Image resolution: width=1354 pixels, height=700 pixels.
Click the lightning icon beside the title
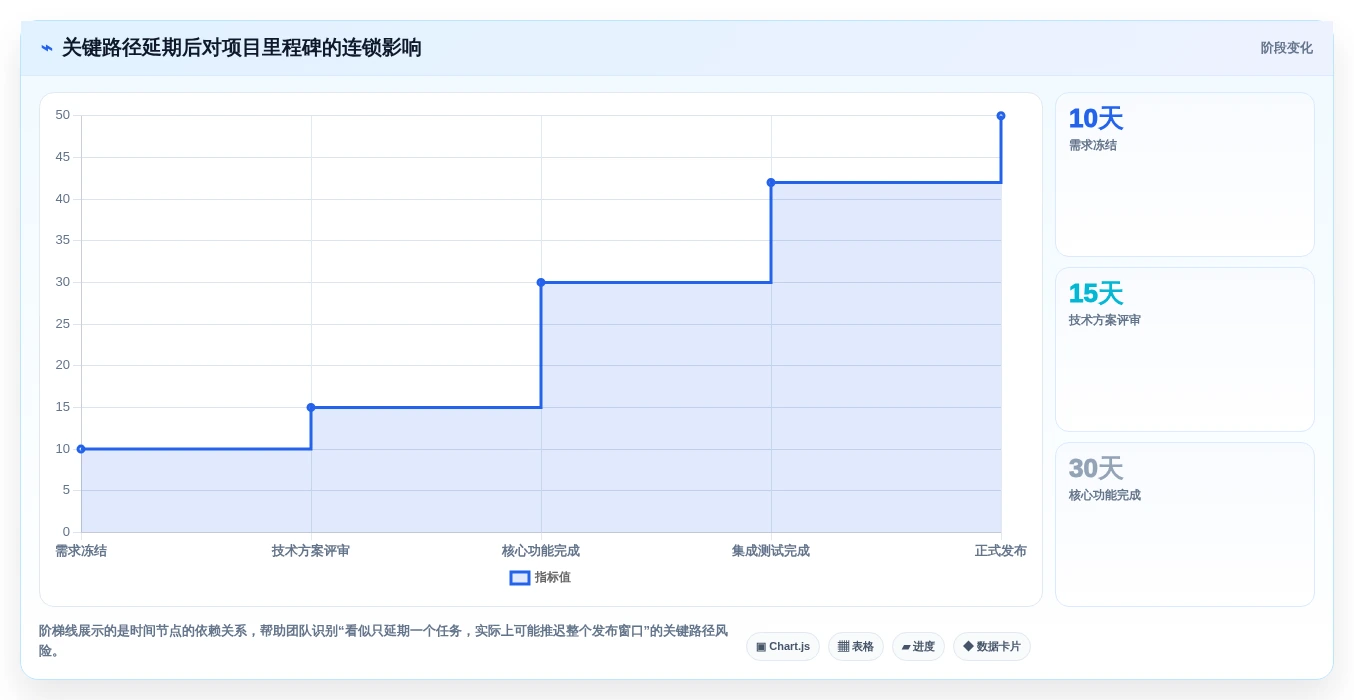click(x=47, y=48)
